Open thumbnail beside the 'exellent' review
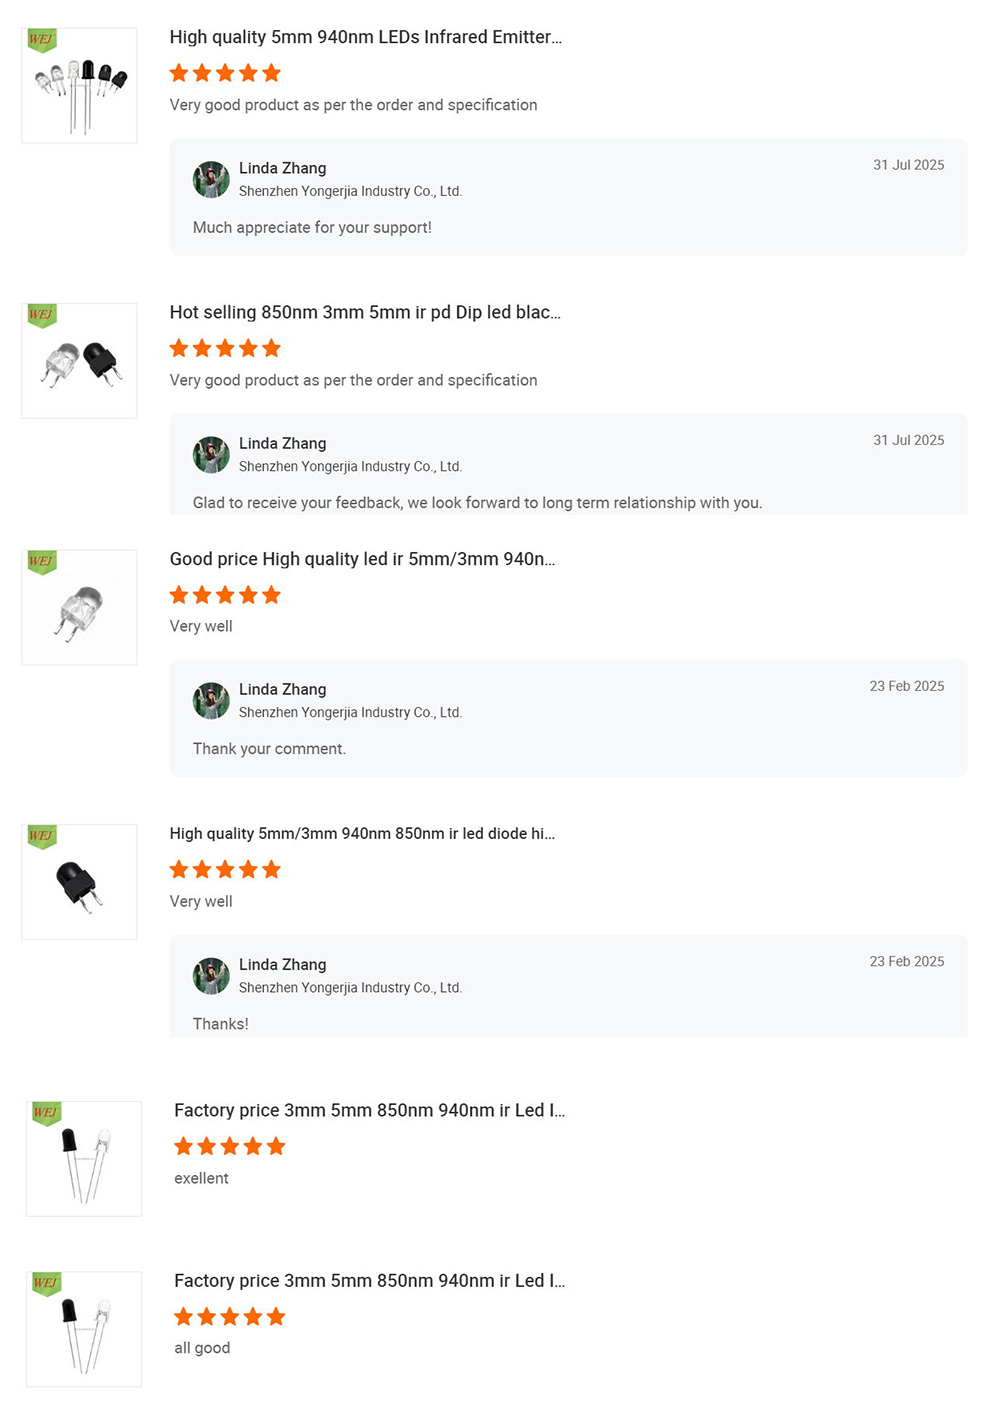The width and height of the screenshot is (1000, 1401). 84,1158
